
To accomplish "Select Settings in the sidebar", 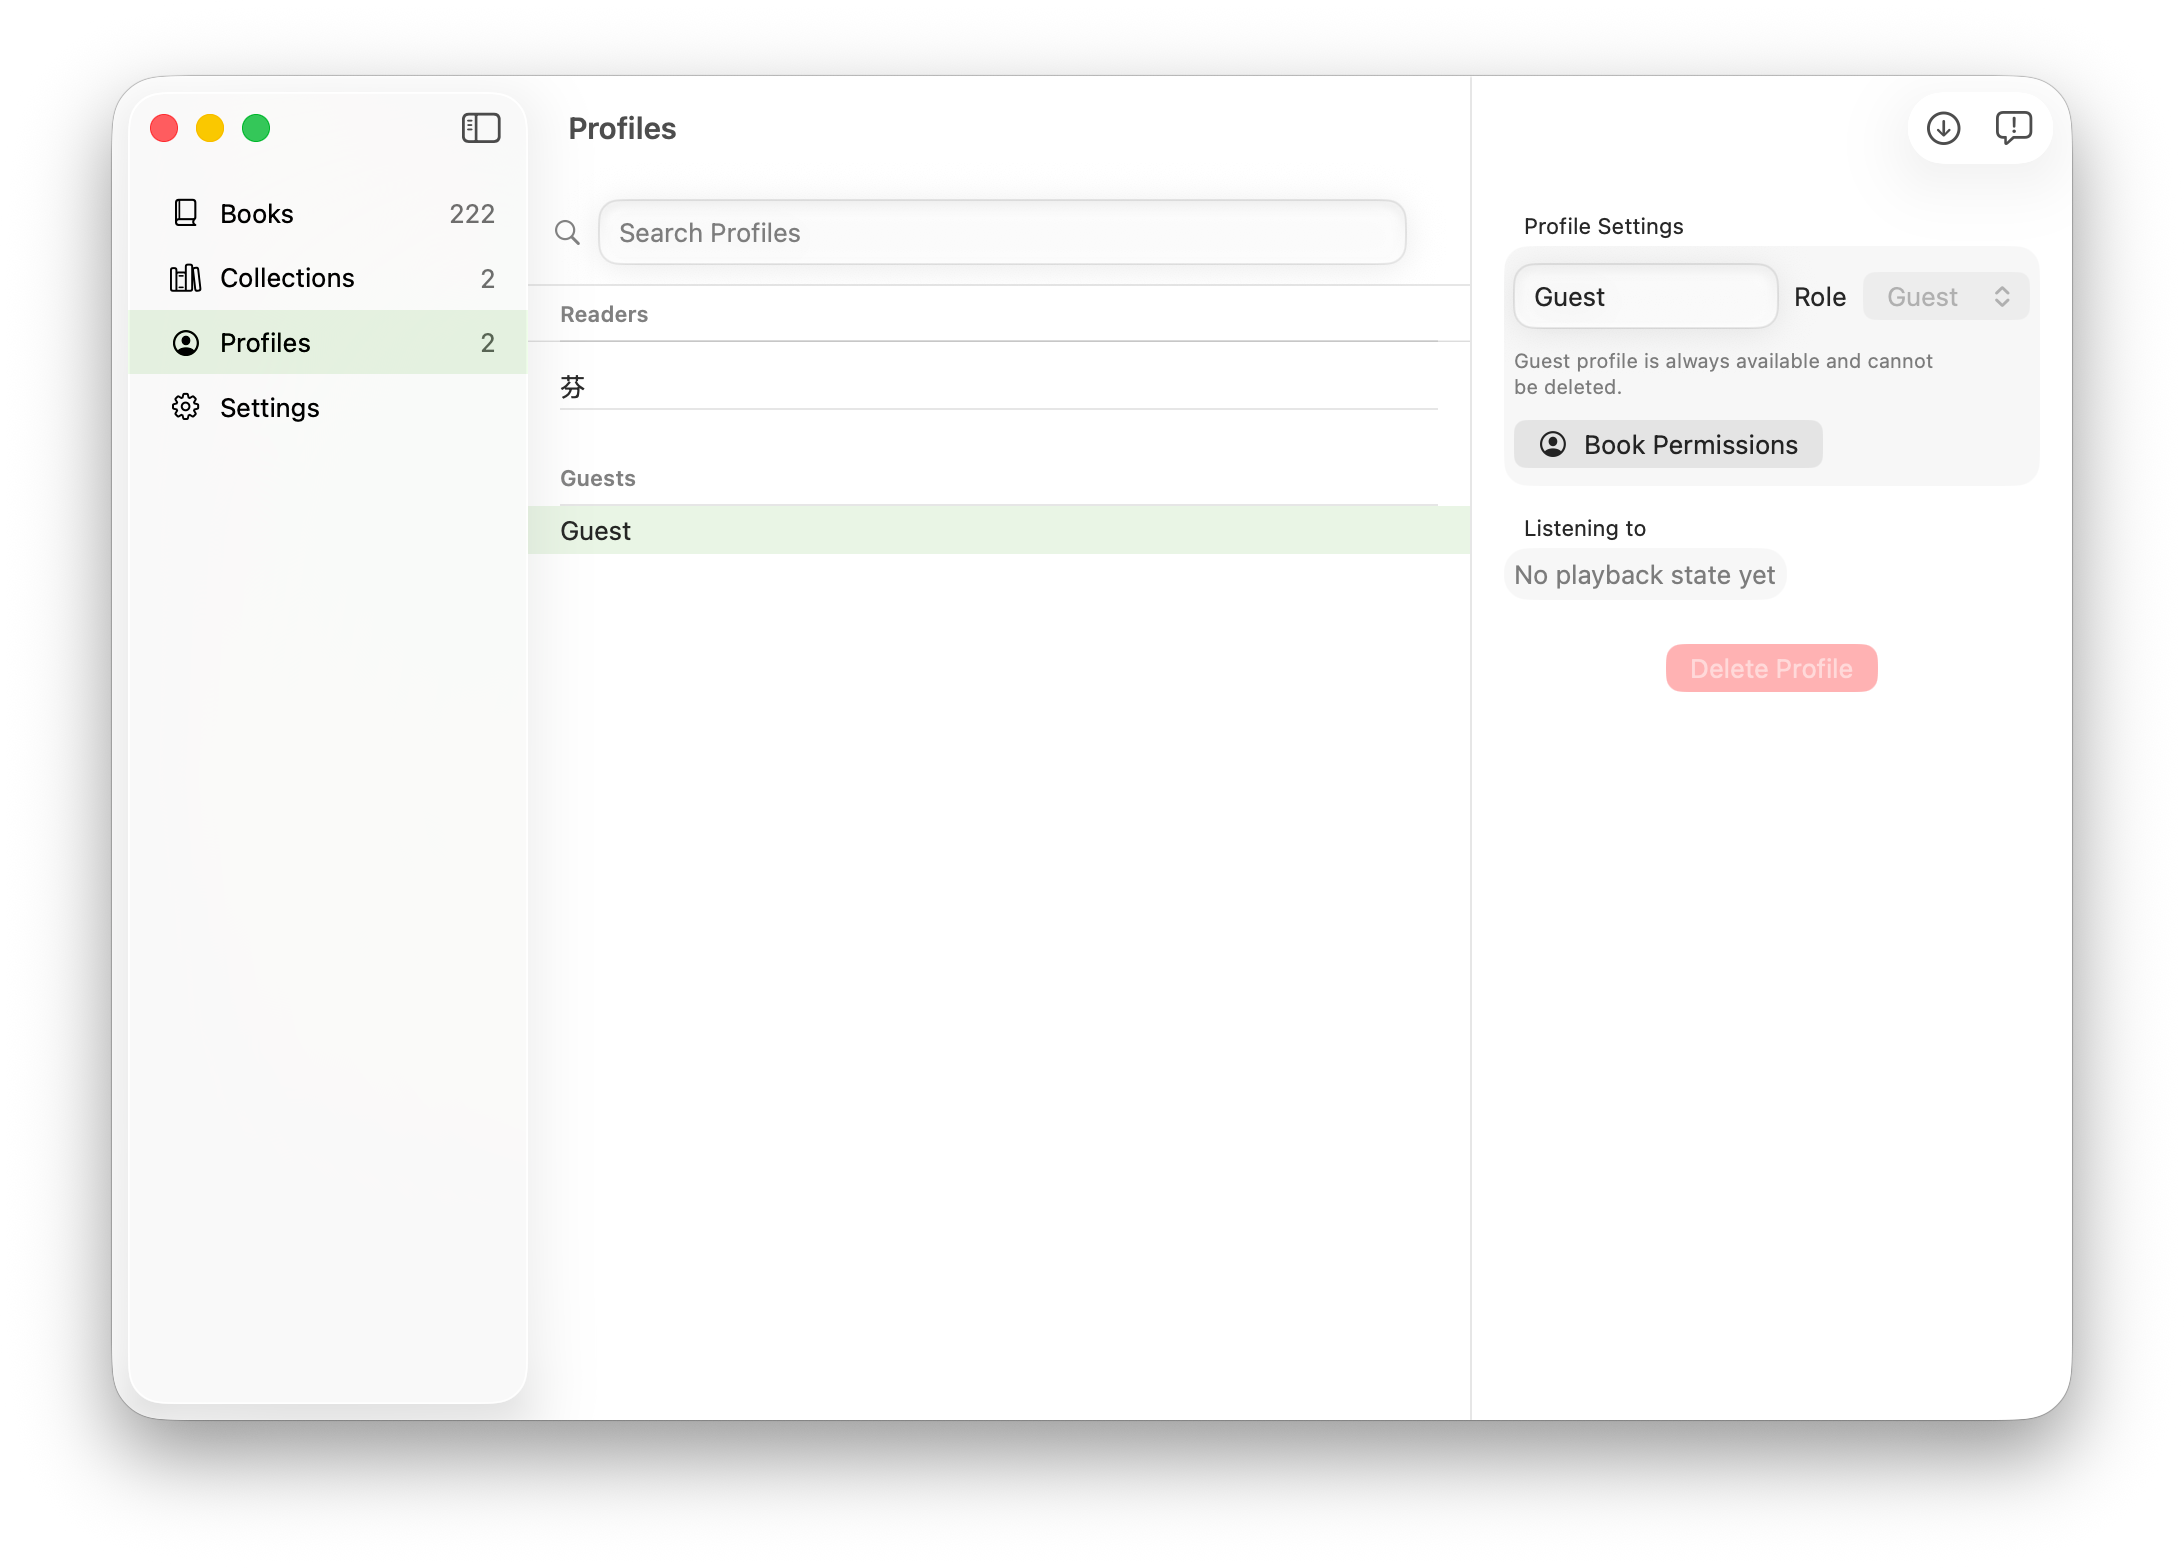I will (269, 407).
